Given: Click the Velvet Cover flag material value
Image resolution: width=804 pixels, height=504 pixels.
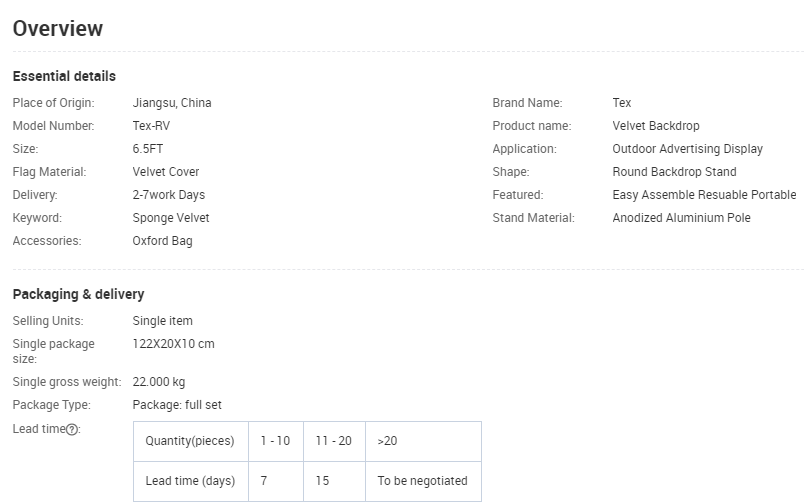Looking at the screenshot, I should [166, 172].
